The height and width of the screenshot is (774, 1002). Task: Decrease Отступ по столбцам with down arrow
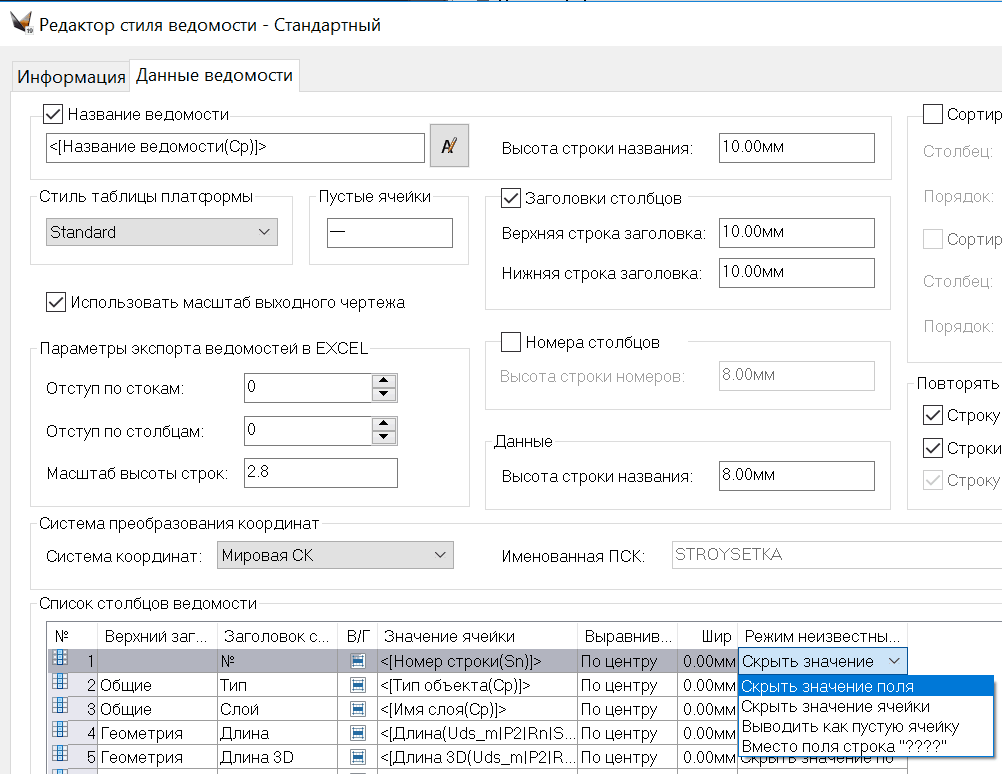point(383,438)
